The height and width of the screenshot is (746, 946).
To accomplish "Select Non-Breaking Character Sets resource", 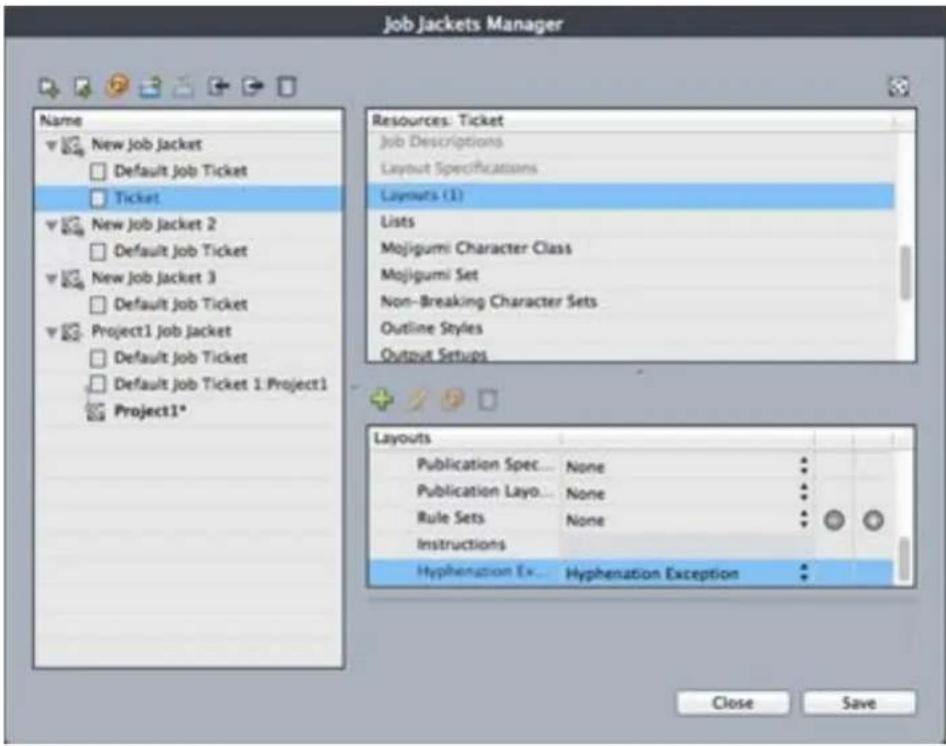I will 488,302.
